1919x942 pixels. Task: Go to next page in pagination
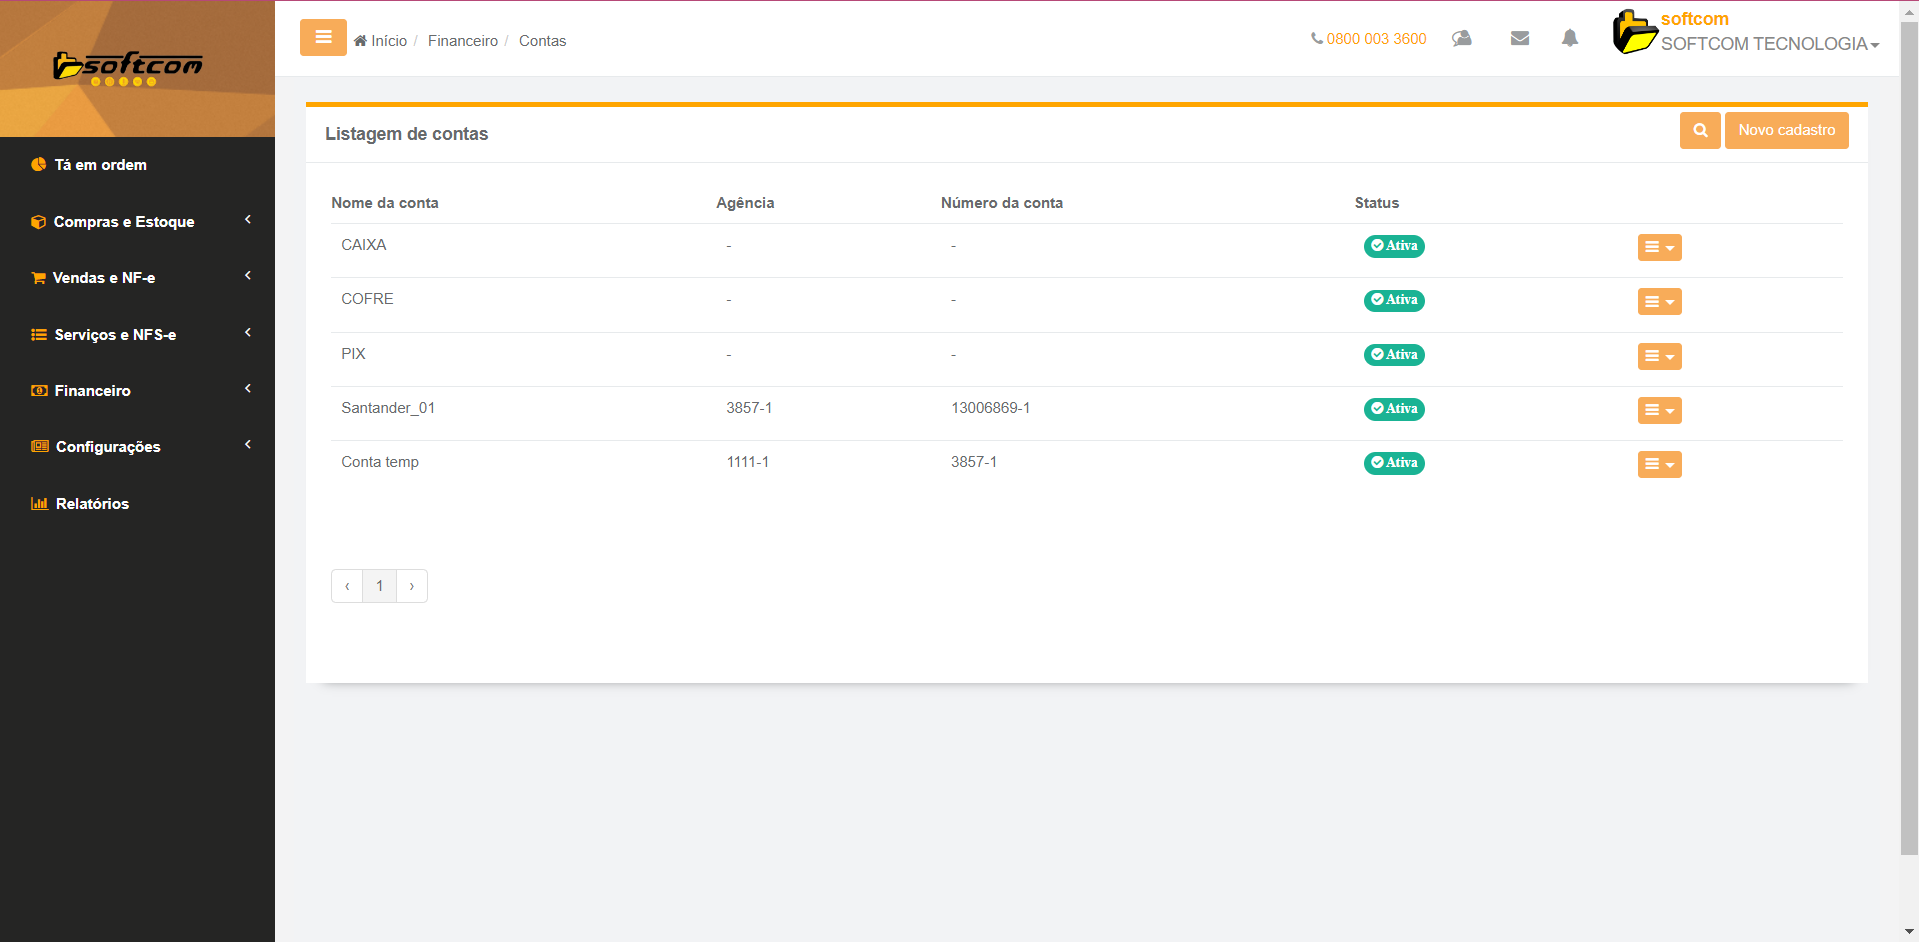click(x=411, y=586)
